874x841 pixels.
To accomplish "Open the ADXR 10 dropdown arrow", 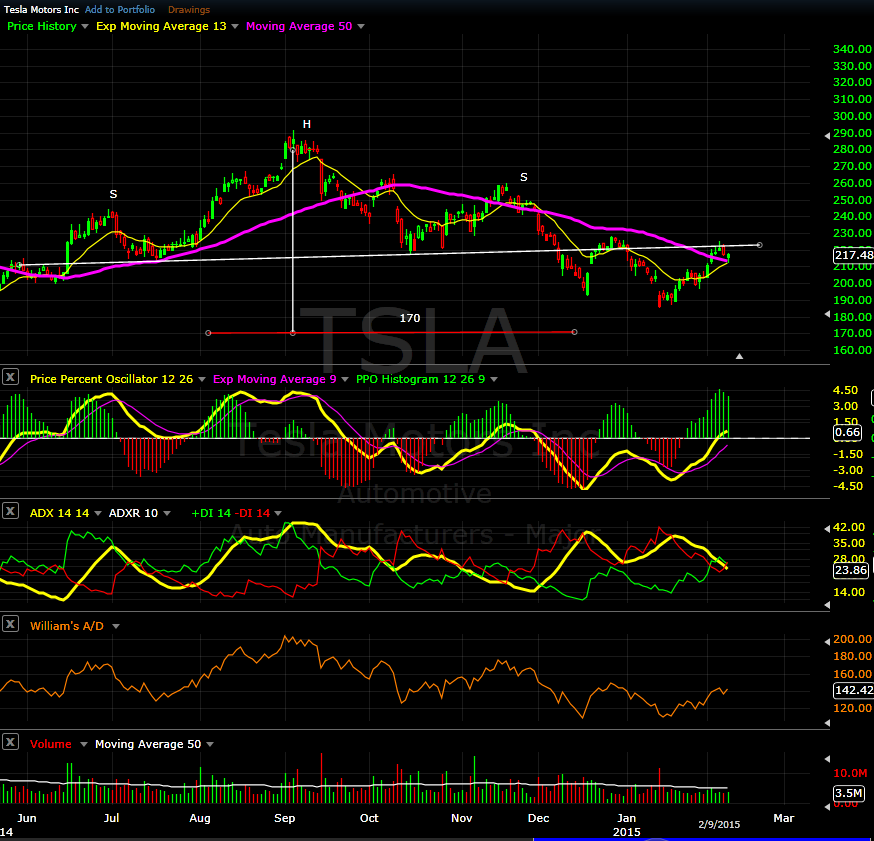I will [167, 513].
